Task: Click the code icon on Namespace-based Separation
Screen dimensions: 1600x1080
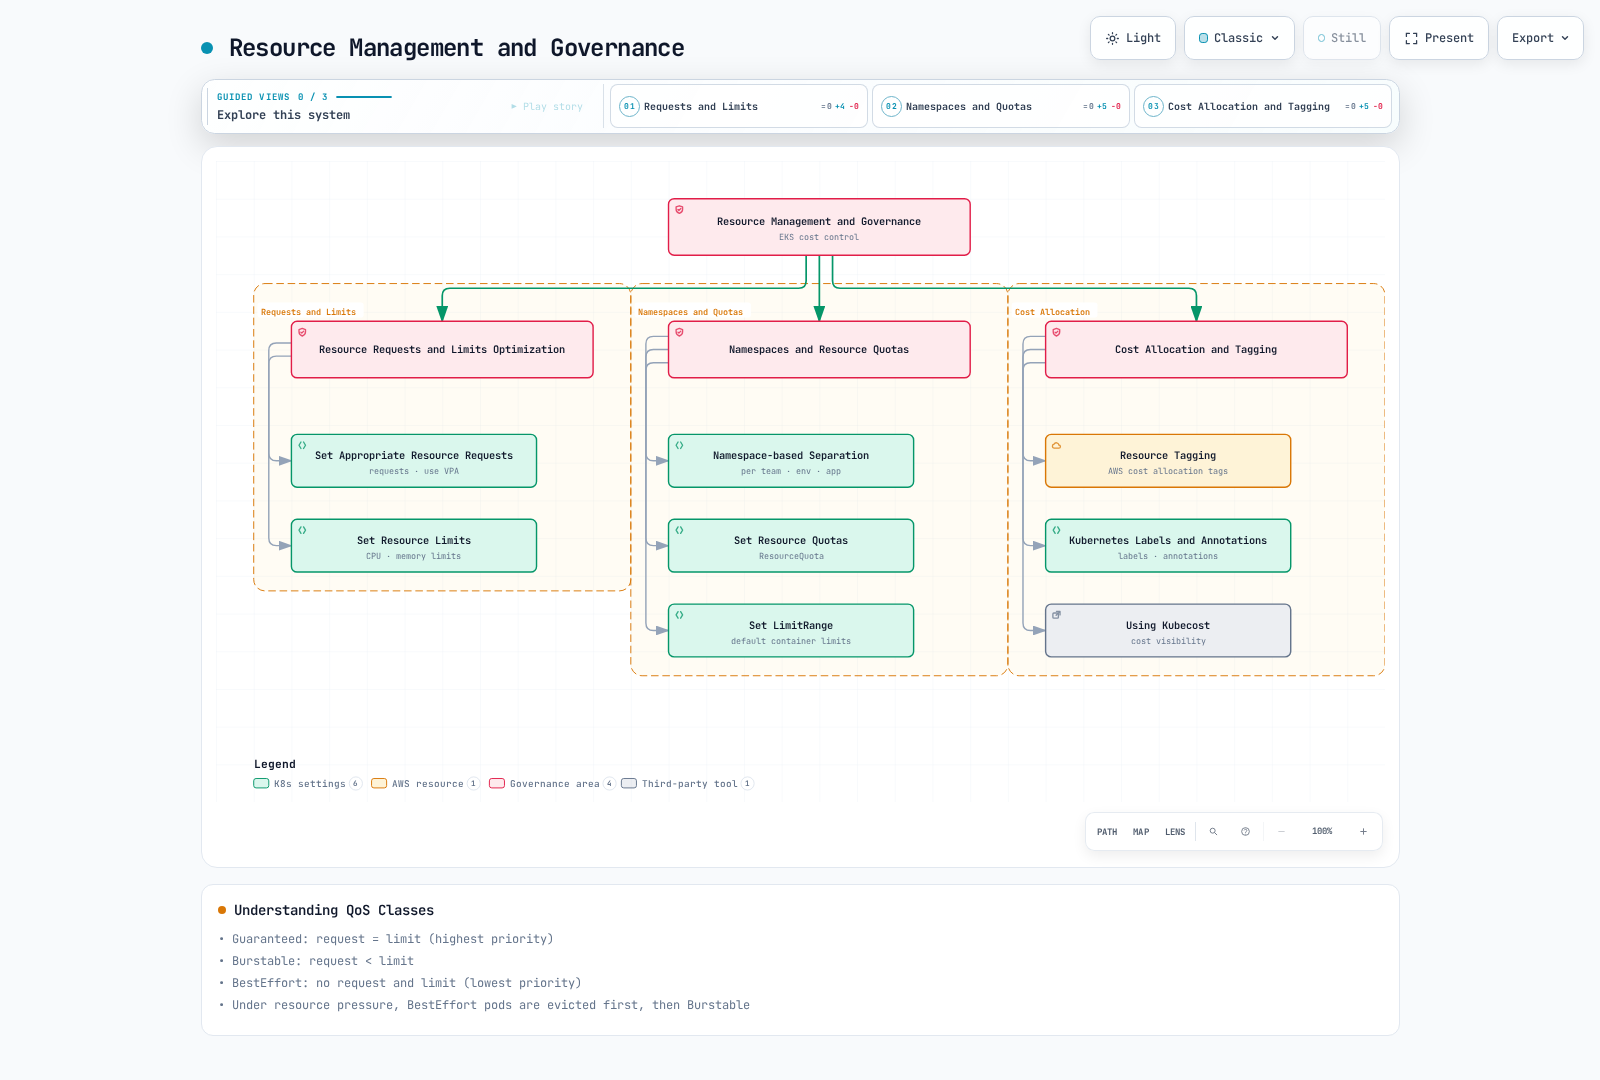Action: coord(679,445)
